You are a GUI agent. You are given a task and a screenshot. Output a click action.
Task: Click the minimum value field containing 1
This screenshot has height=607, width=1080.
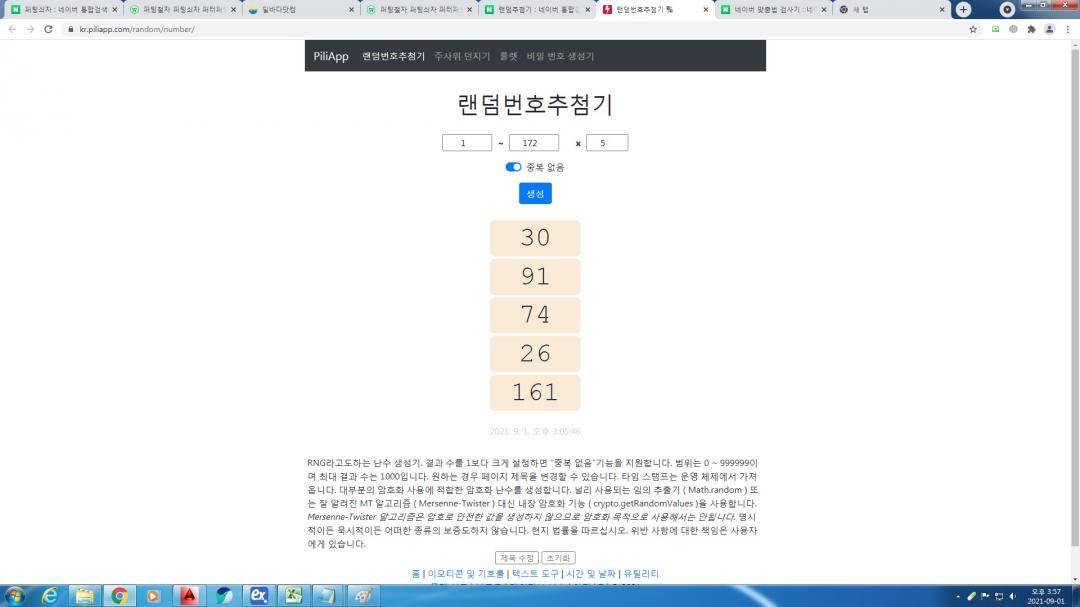tap(467, 143)
